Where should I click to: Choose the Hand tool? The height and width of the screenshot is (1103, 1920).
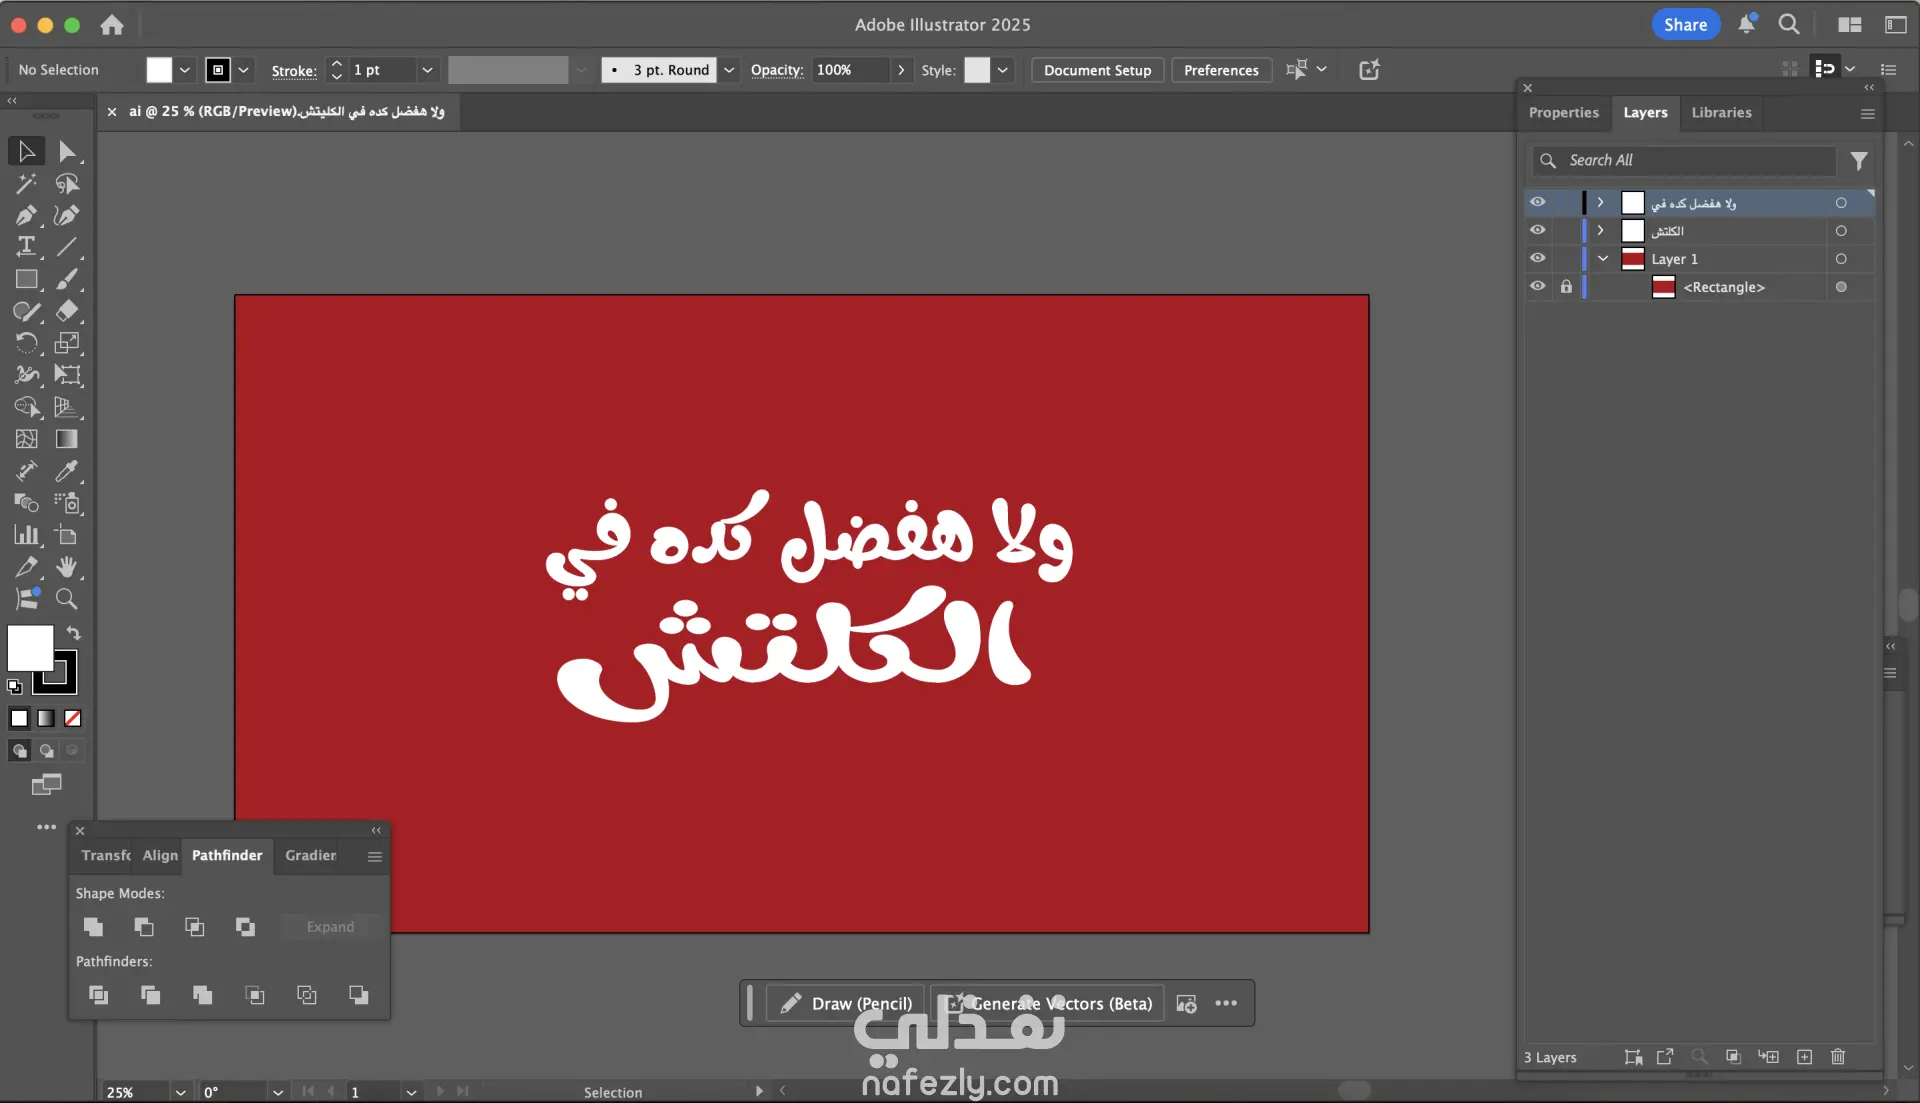point(66,567)
